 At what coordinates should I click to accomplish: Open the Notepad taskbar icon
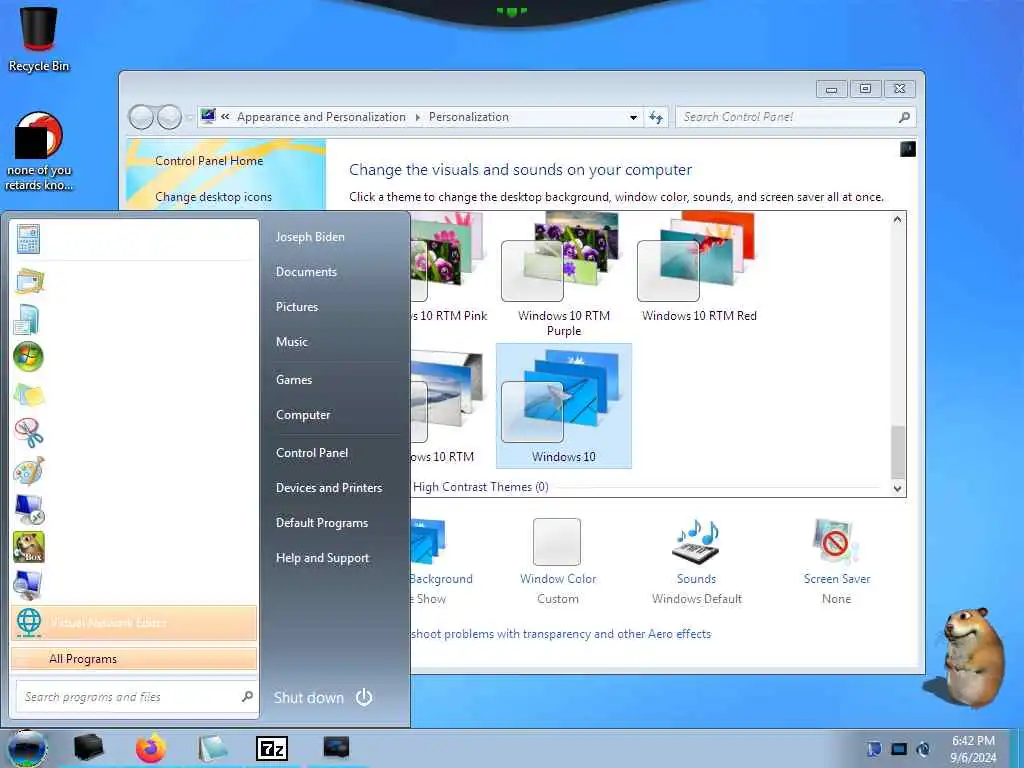212,748
